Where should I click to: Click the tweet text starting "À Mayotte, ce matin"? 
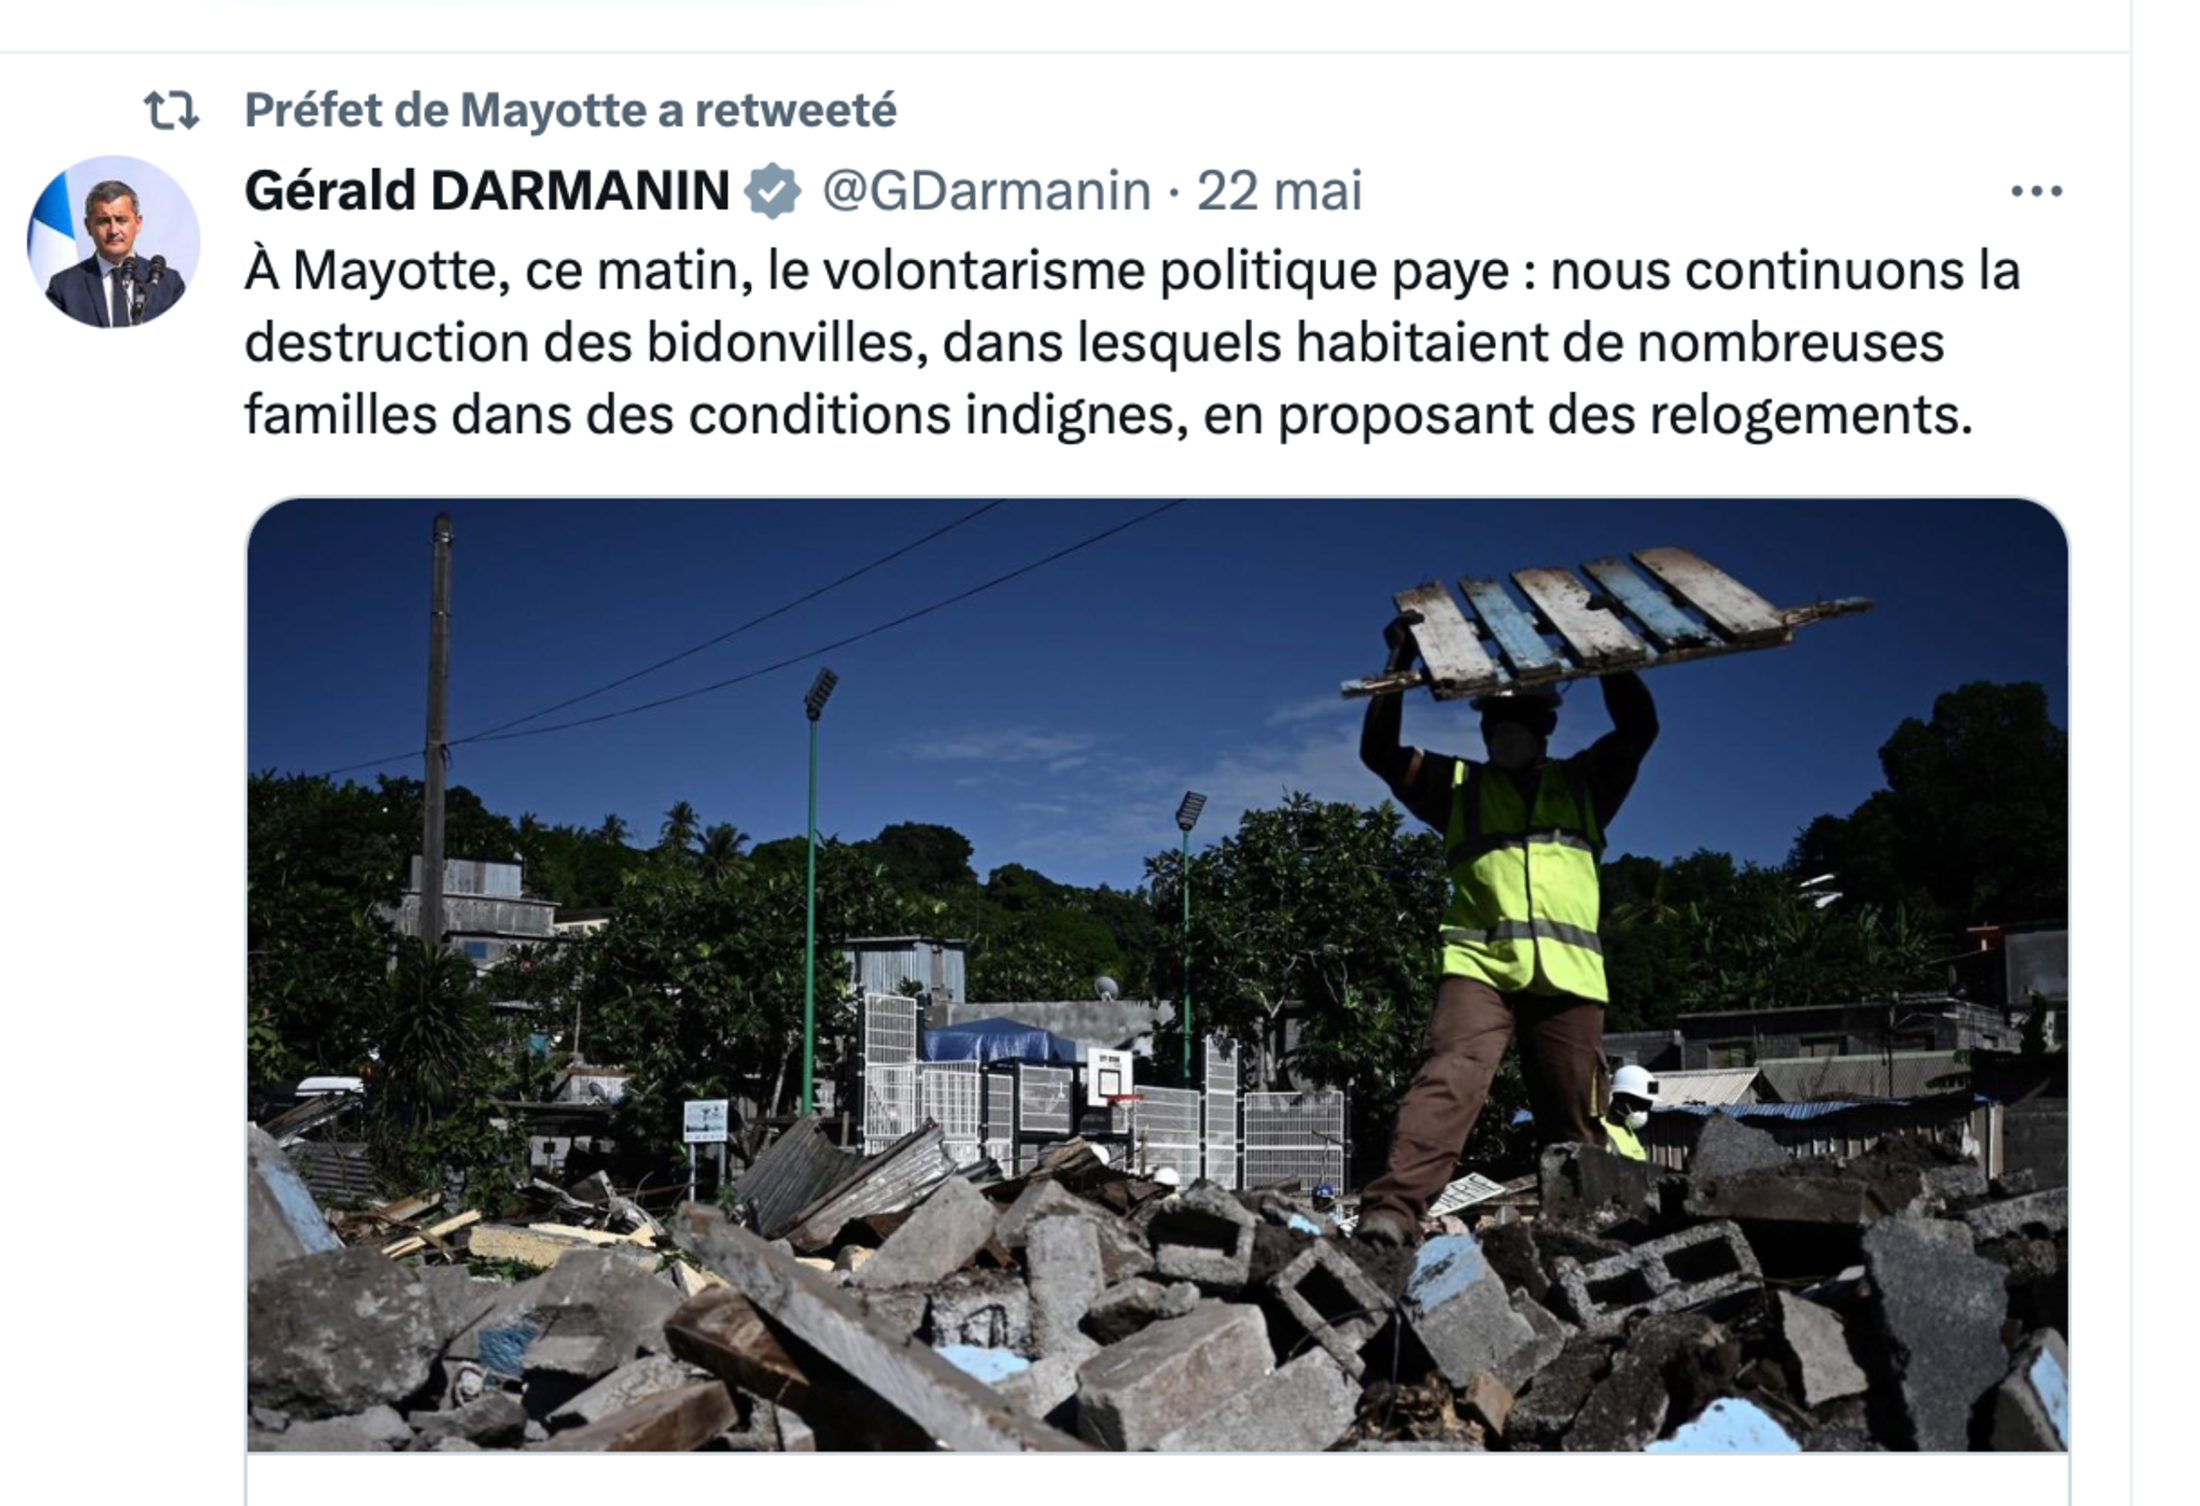[1132, 342]
